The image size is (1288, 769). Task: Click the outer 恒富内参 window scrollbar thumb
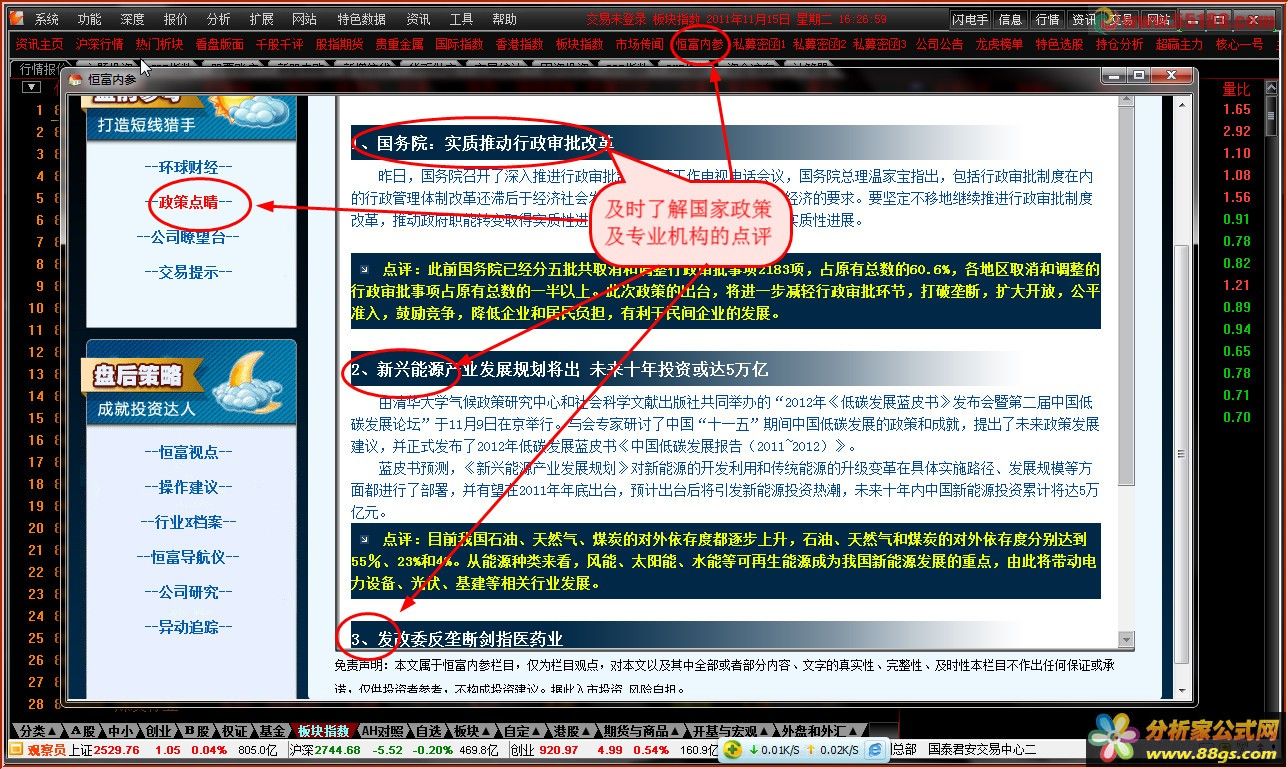[x=1181, y=452]
